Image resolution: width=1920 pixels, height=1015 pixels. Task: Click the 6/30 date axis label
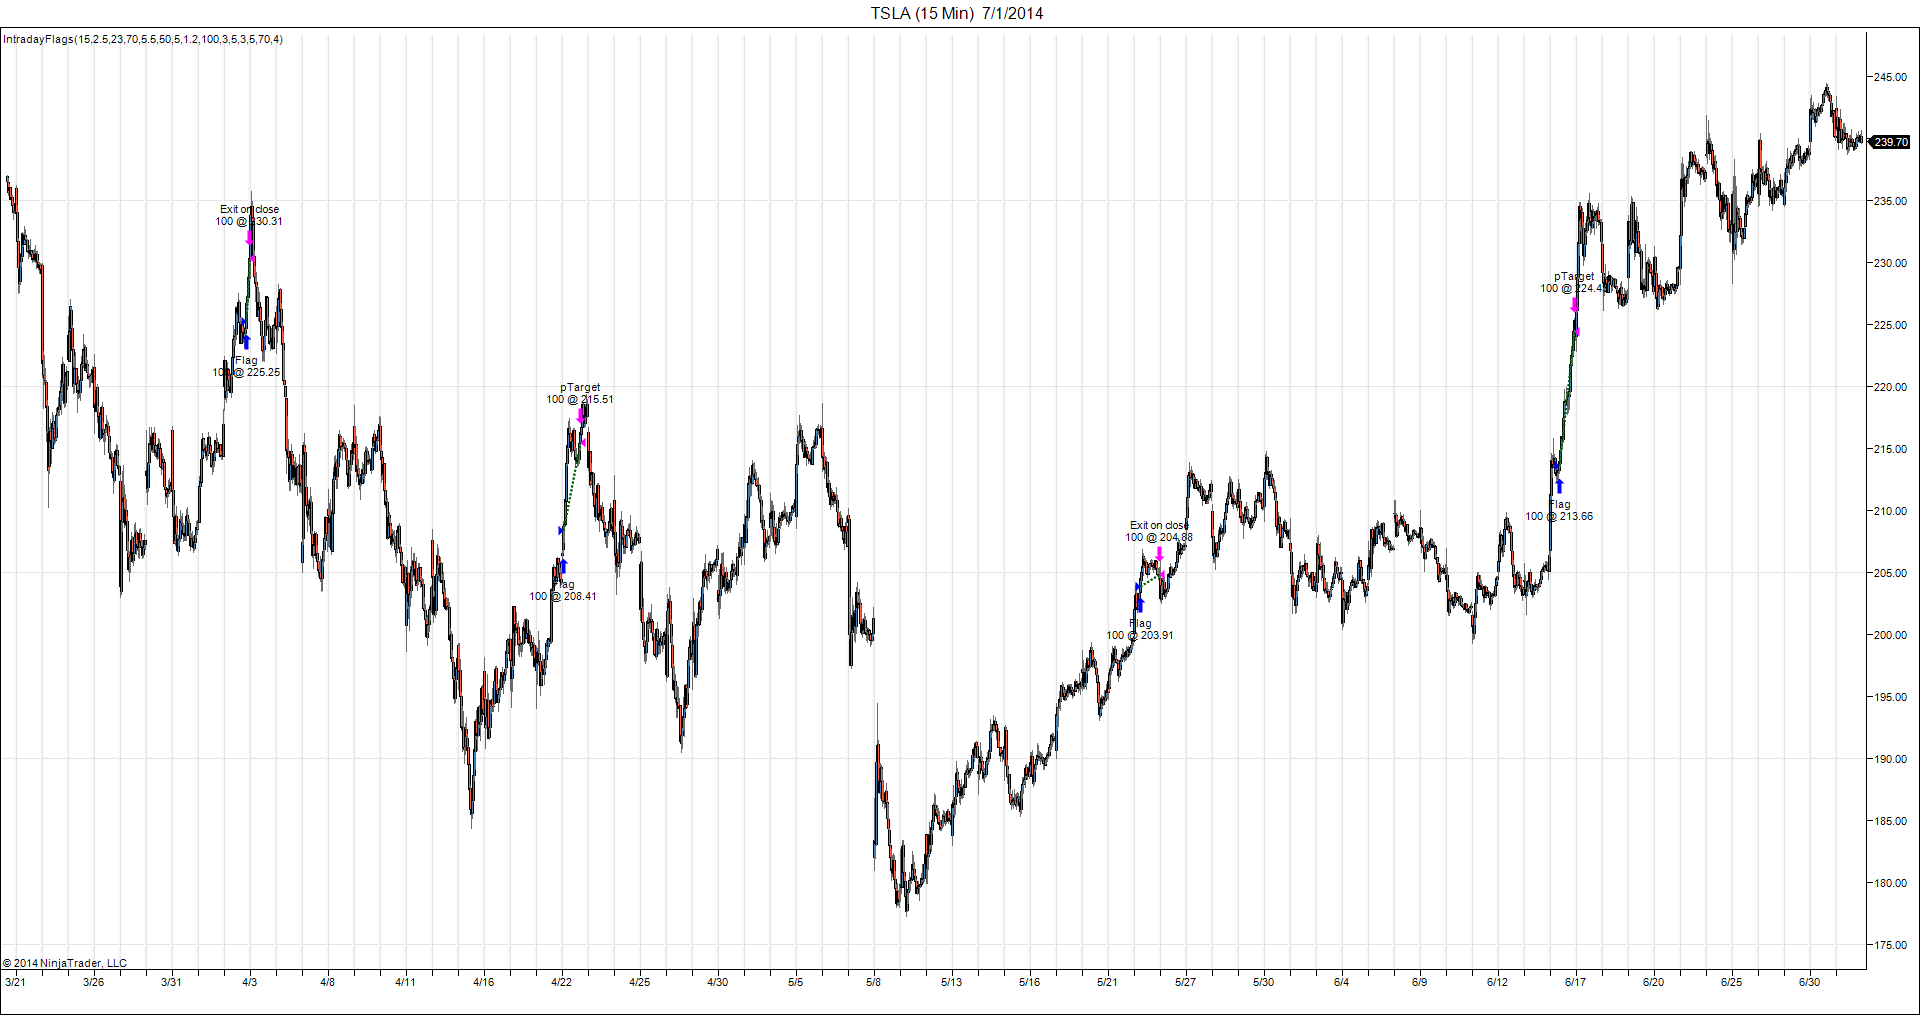pyautogui.click(x=1809, y=982)
